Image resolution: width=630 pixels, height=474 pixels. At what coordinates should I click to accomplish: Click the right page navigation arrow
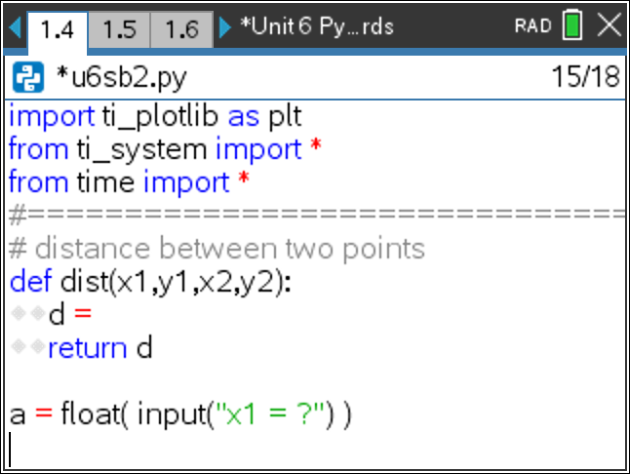225,27
